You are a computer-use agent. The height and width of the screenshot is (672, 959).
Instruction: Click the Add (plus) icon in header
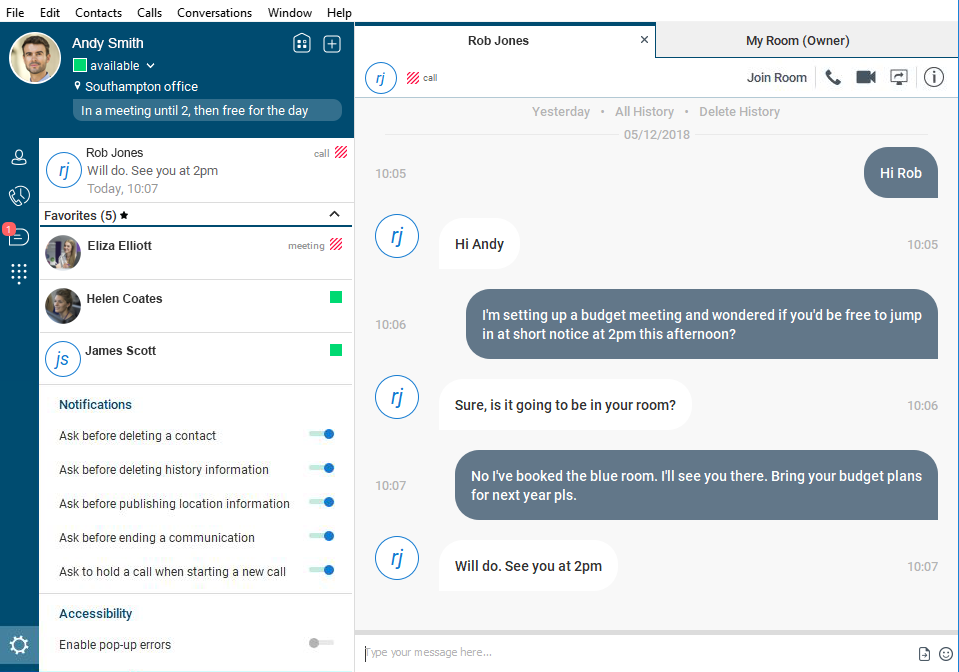coord(331,43)
